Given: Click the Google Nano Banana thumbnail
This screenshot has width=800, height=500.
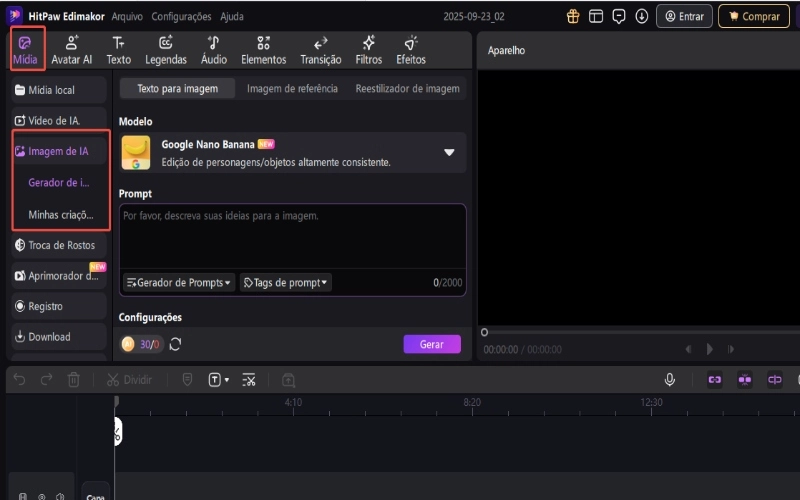Looking at the screenshot, I should click(x=136, y=153).
